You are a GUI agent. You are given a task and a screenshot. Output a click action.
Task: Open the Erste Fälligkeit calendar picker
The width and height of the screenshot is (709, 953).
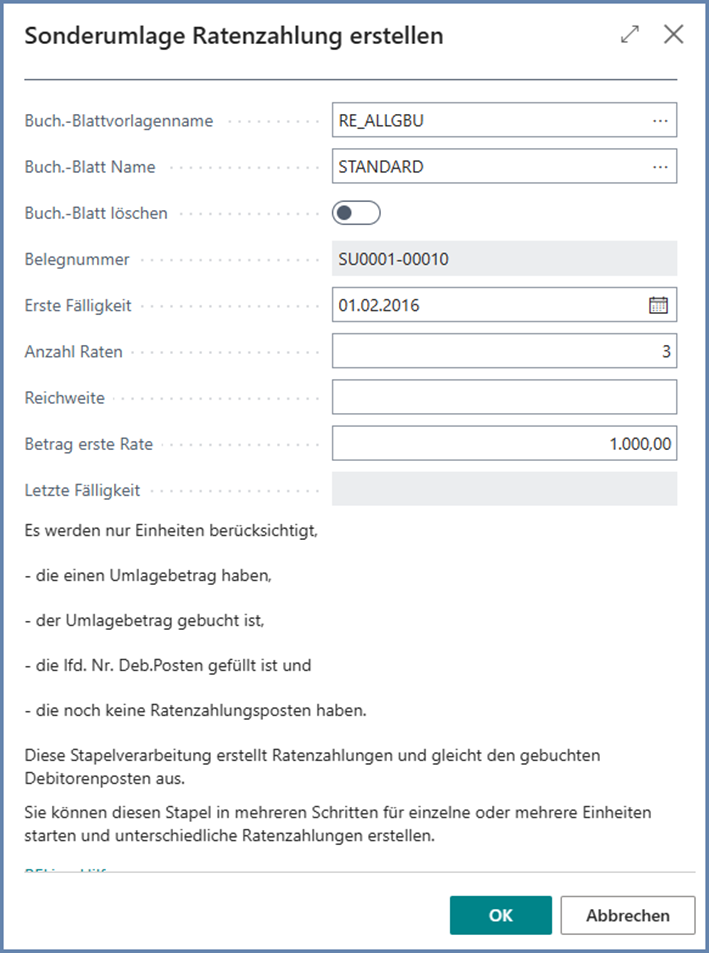tap(658, 305)
